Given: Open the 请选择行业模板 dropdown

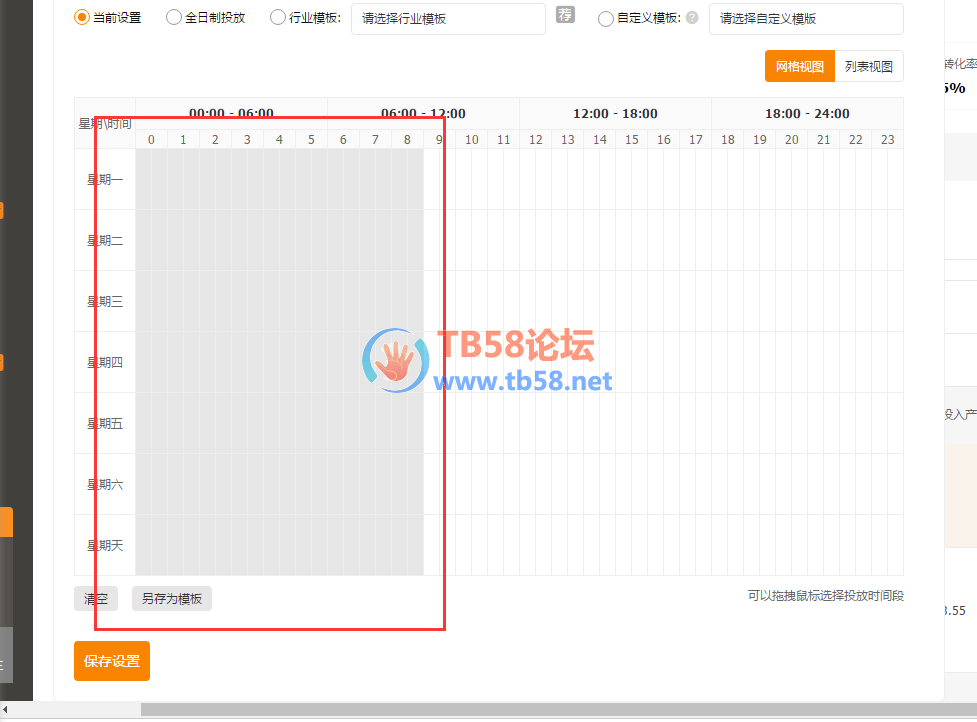Looking at the screenshot, I should point(448,19).
